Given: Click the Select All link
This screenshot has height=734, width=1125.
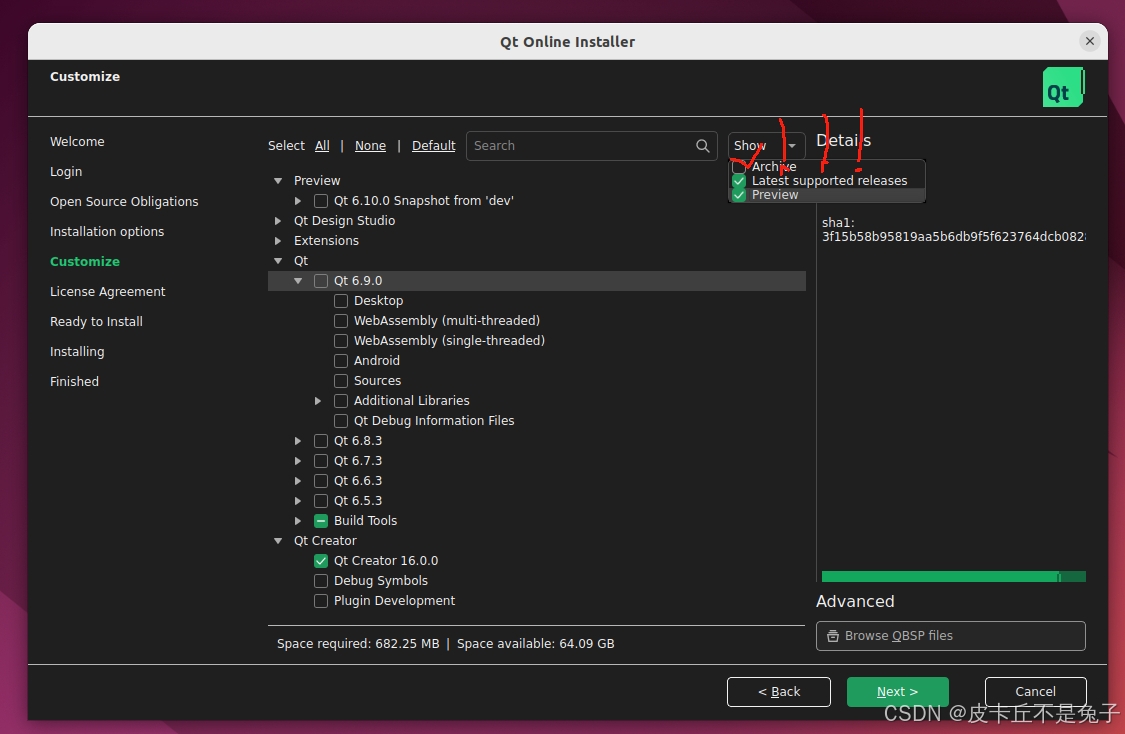Looking at the screenshot, I should point(322,145).
